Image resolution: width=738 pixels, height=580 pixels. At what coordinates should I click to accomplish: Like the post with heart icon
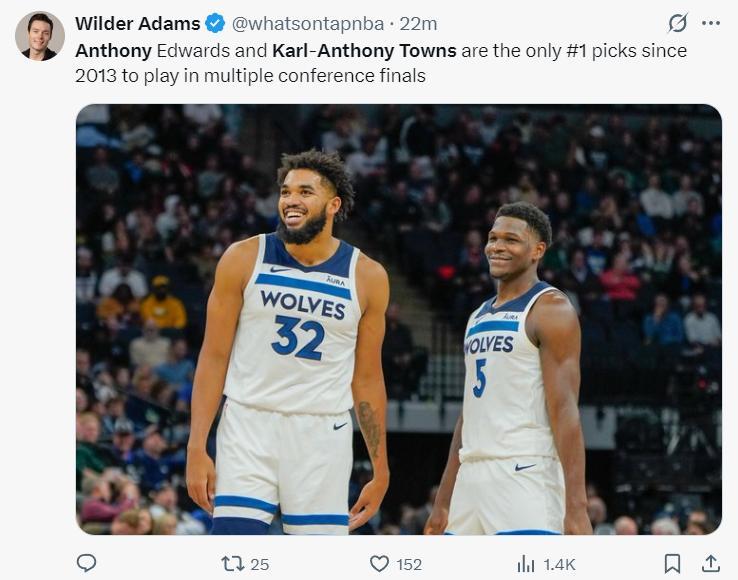[379, 563]
